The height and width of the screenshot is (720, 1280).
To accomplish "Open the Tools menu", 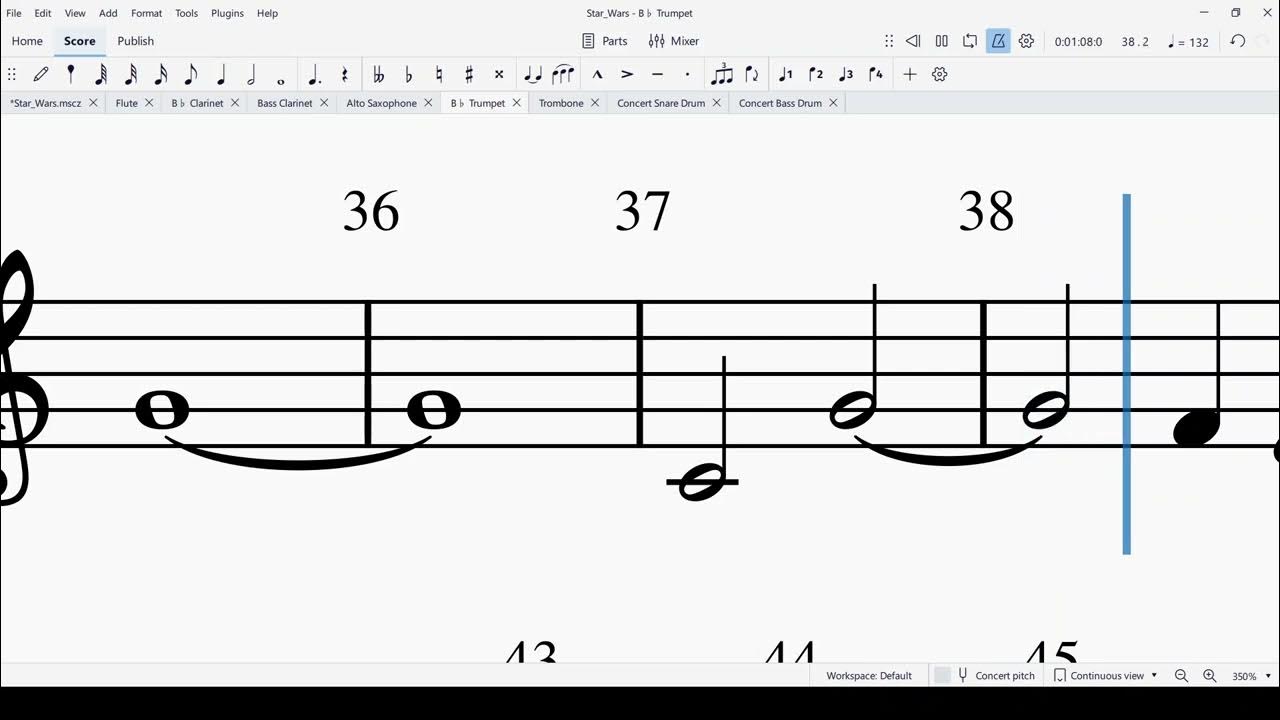I will (x=186, y=13).
